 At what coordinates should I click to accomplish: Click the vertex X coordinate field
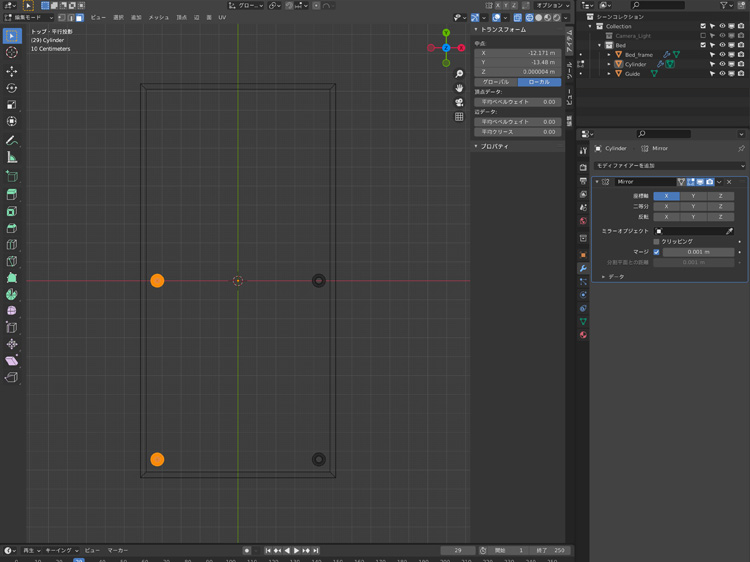point(517,53)
